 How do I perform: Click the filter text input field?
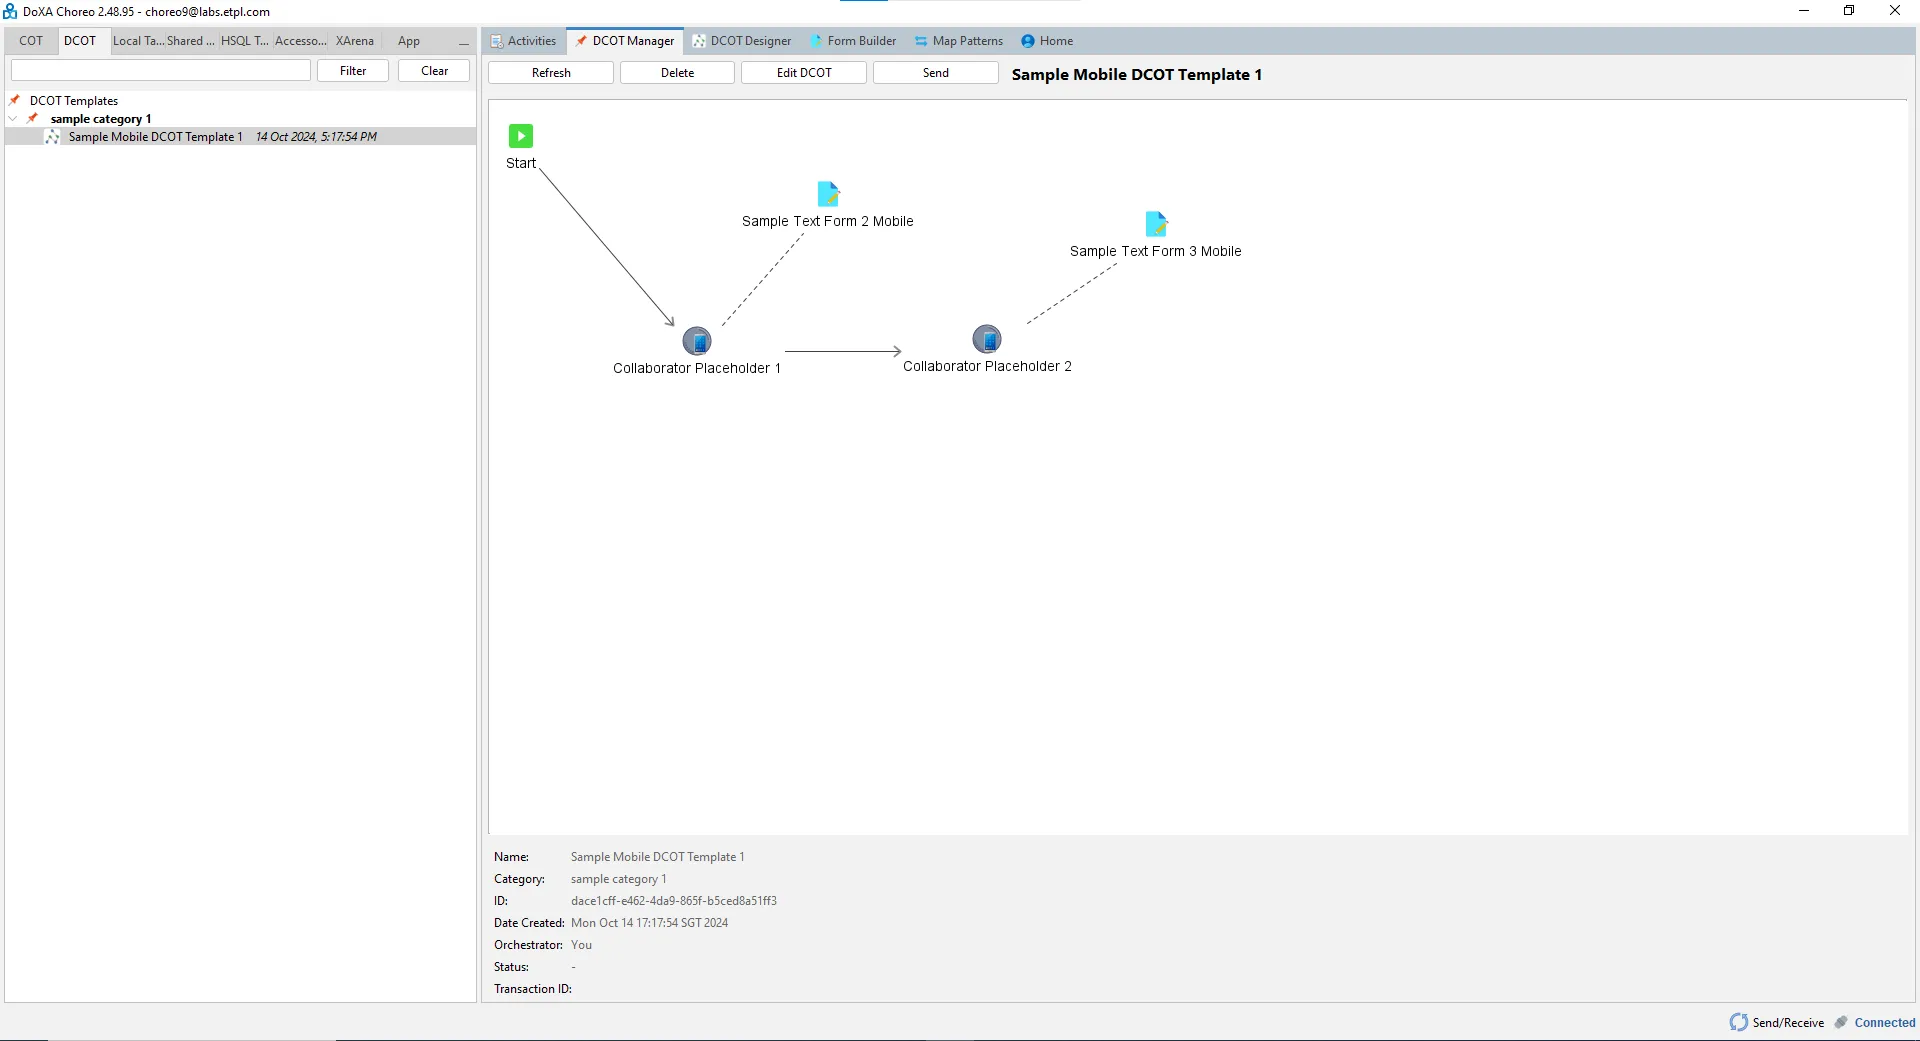coord(161,71)
